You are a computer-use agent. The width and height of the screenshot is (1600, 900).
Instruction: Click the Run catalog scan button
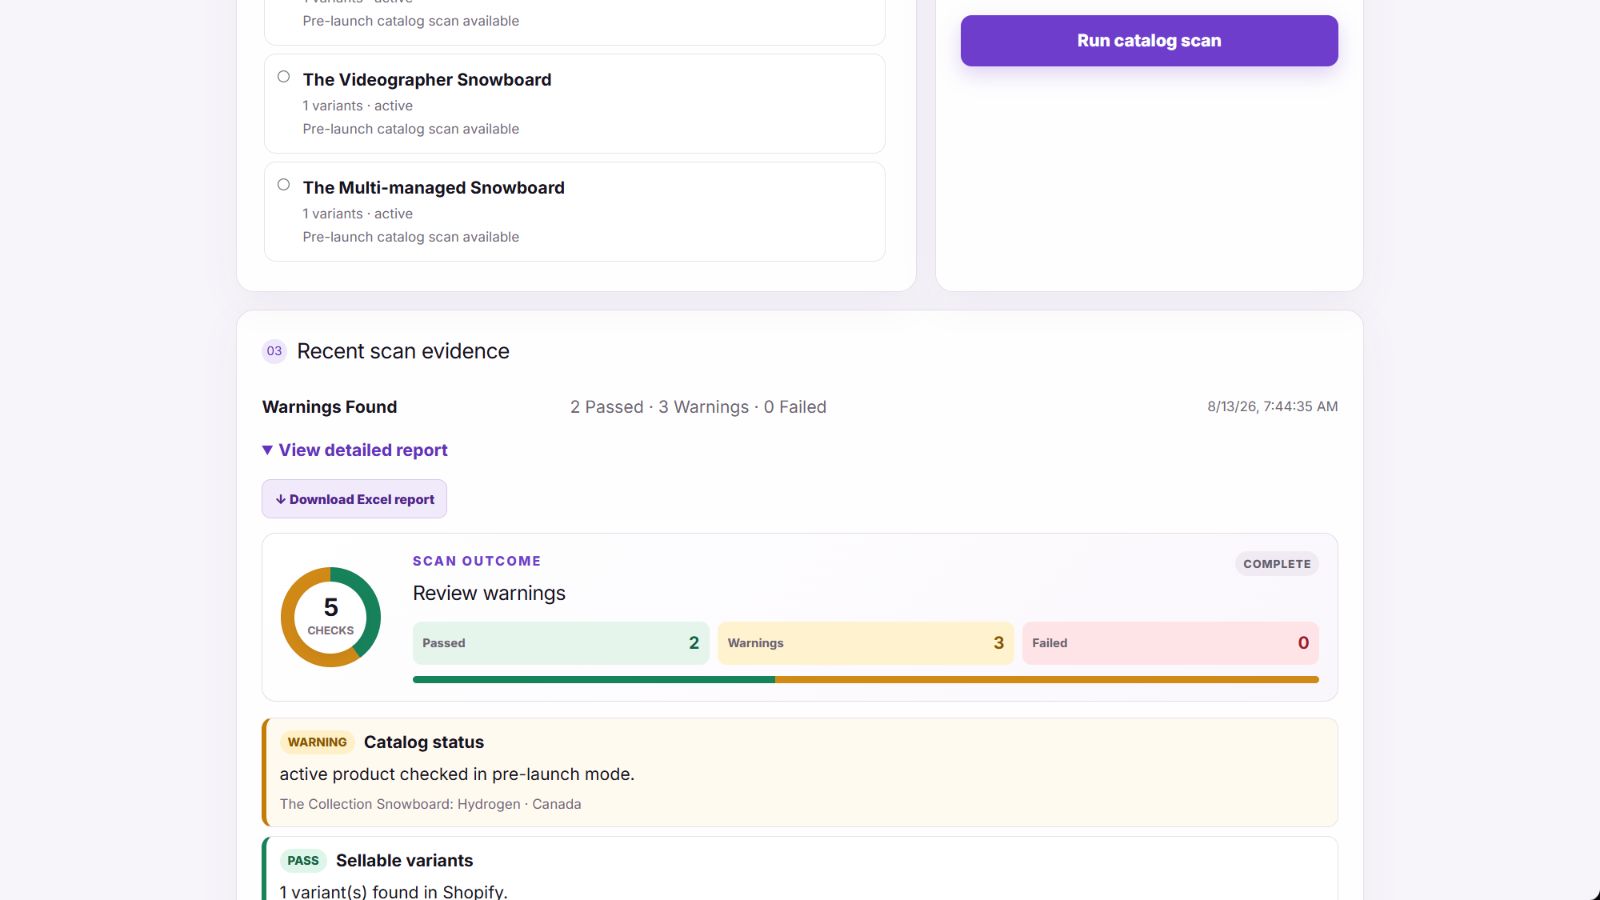click(1149, 41)
